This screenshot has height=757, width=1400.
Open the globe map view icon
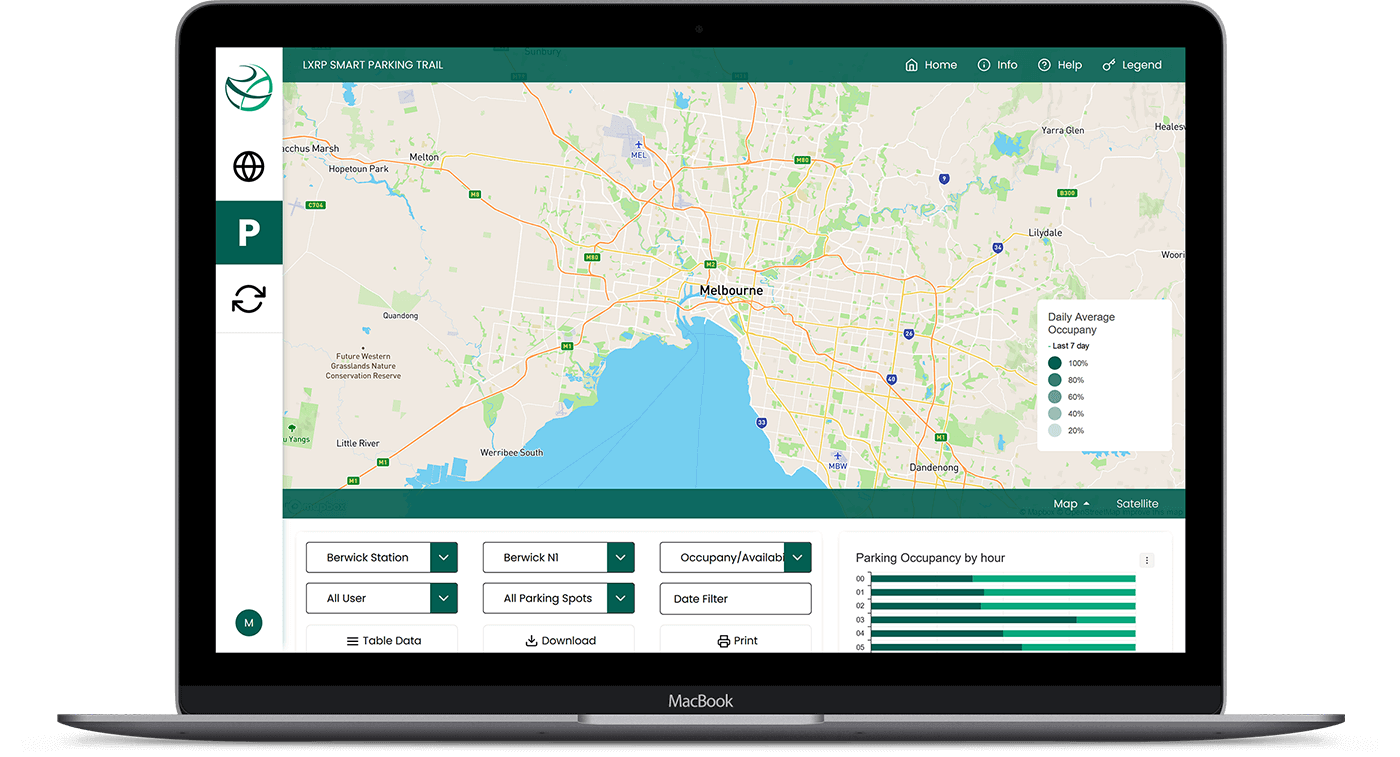pos(249,166)
